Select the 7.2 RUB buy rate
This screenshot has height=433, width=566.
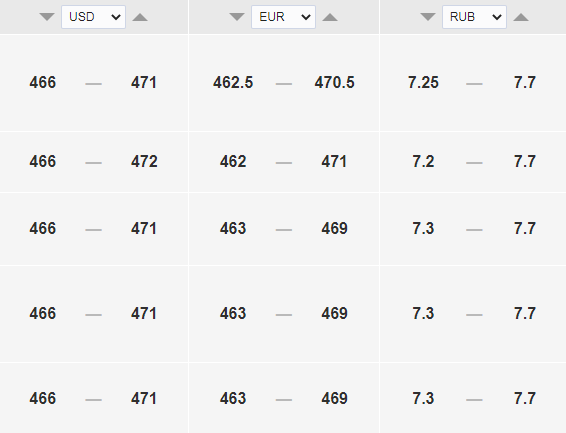pyautogui.click(x=423, y=161)
